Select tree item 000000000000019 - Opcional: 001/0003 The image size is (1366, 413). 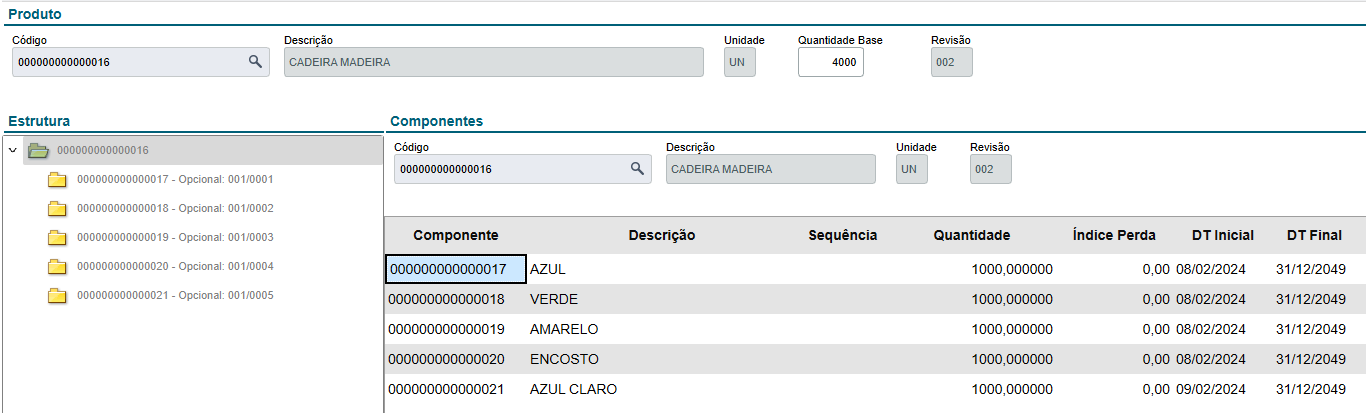tap(174, 238)
